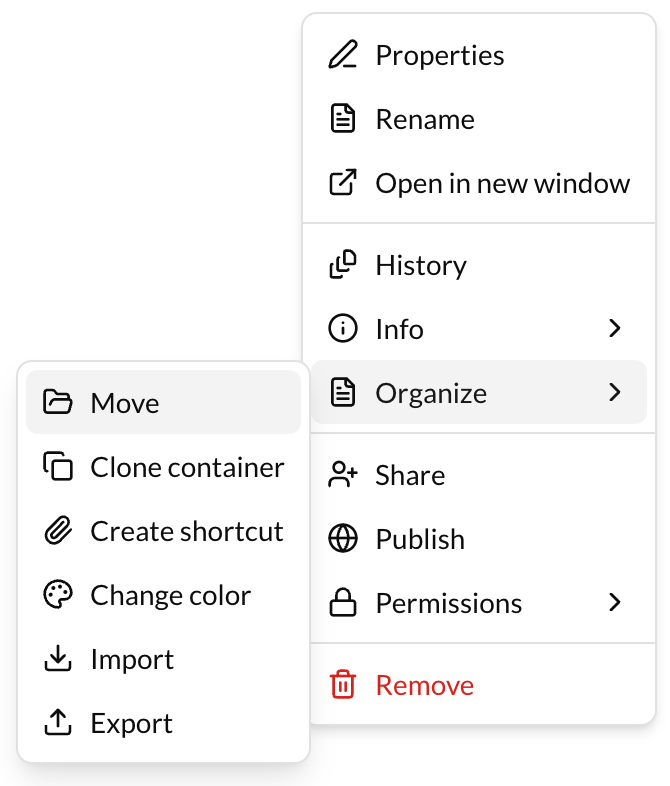Open Properties from the context menu

pyautogui.click(x=479, y=55)
